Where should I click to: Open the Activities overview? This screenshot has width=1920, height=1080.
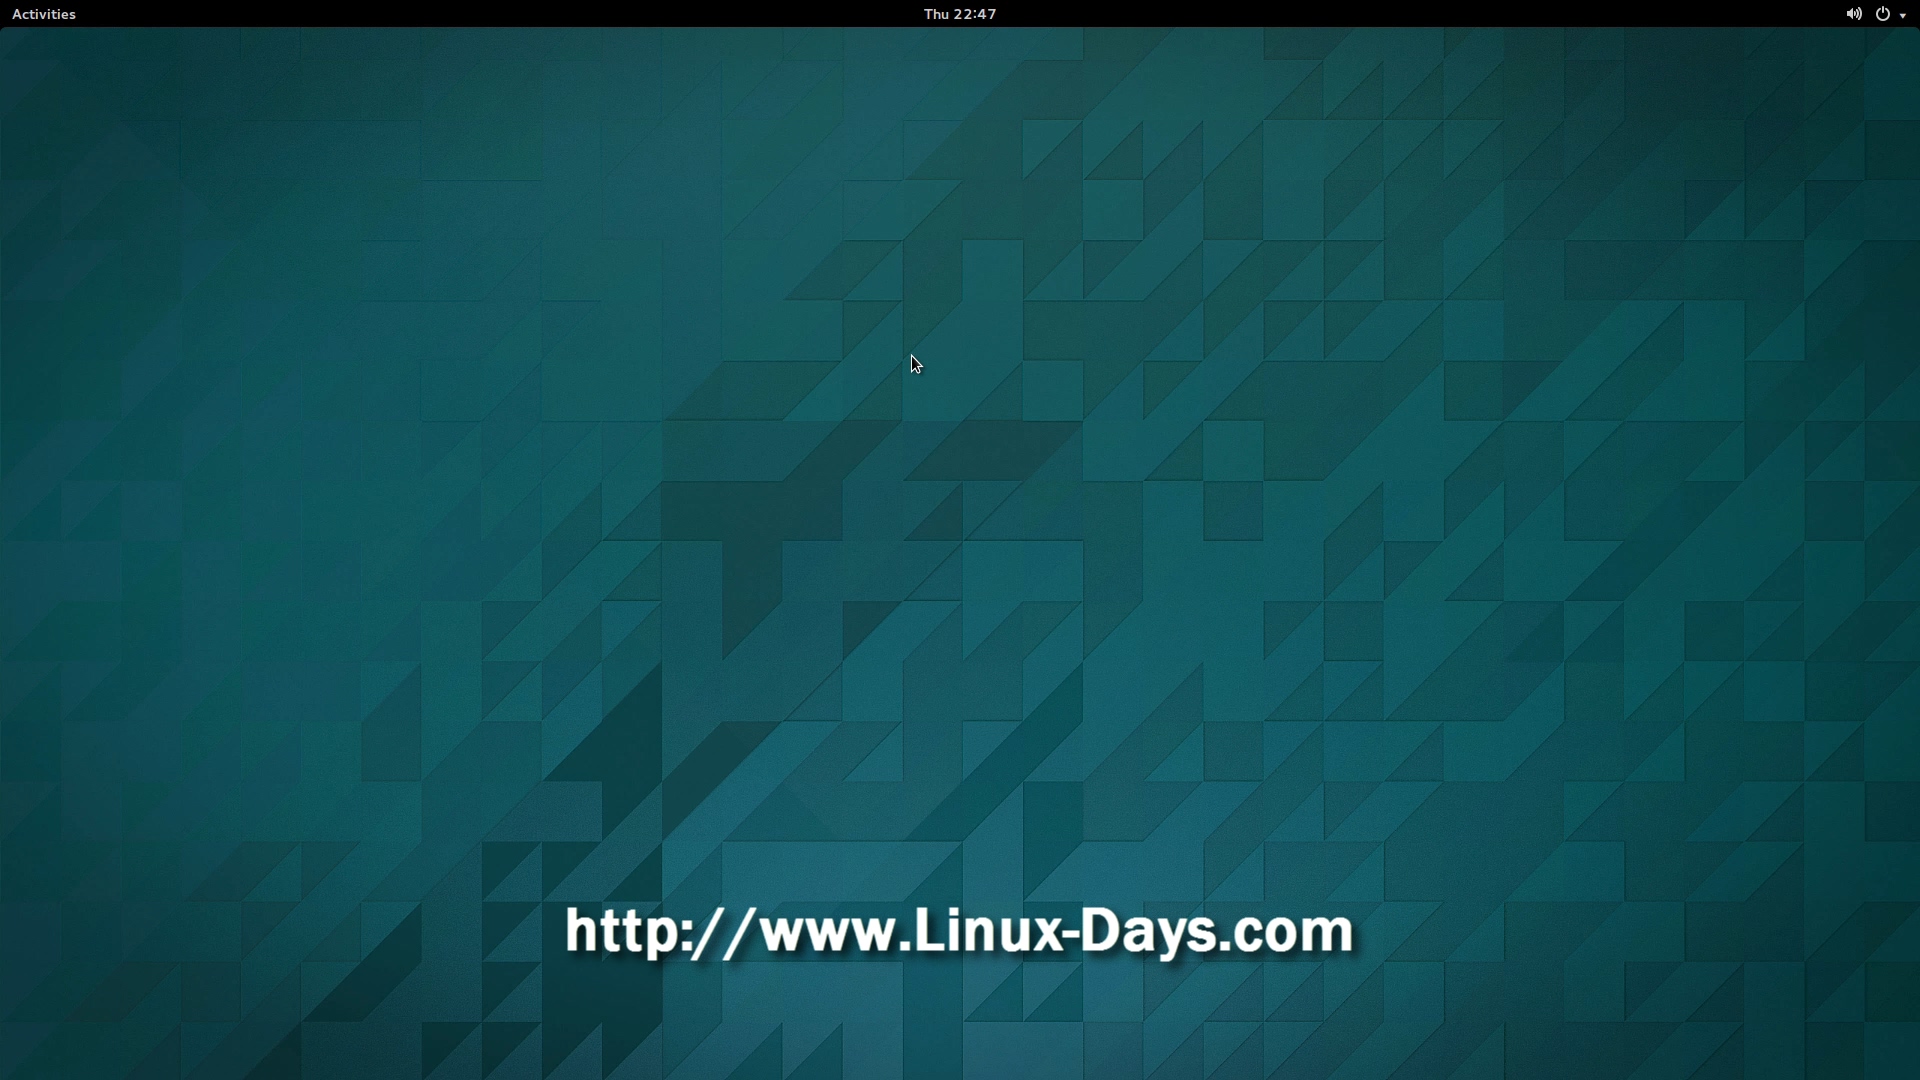click(x=44, y=14)
